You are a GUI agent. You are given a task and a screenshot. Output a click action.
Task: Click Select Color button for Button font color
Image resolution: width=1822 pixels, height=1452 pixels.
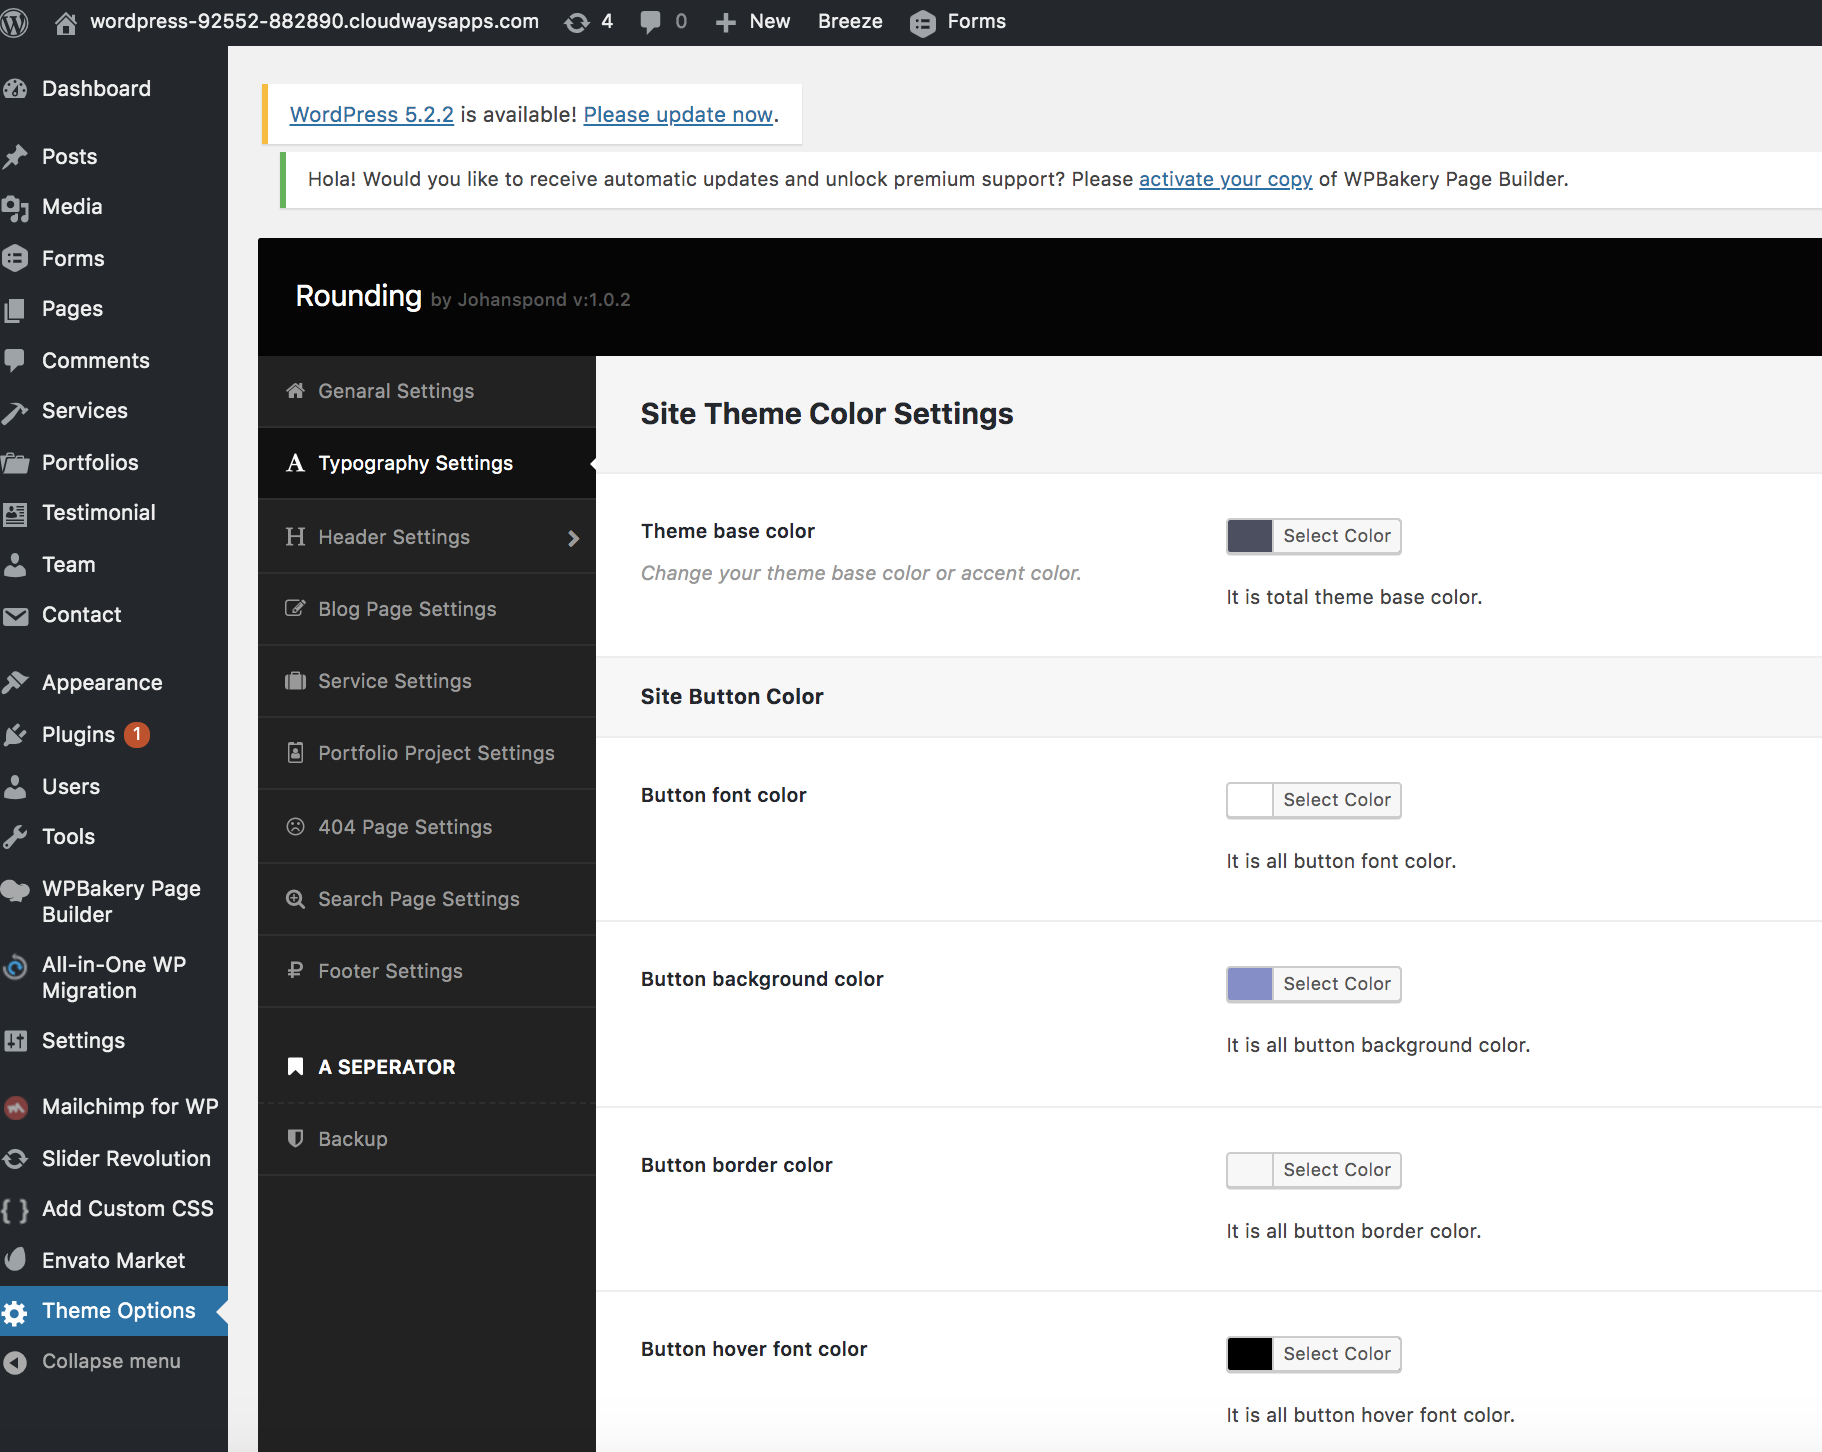1337,800
